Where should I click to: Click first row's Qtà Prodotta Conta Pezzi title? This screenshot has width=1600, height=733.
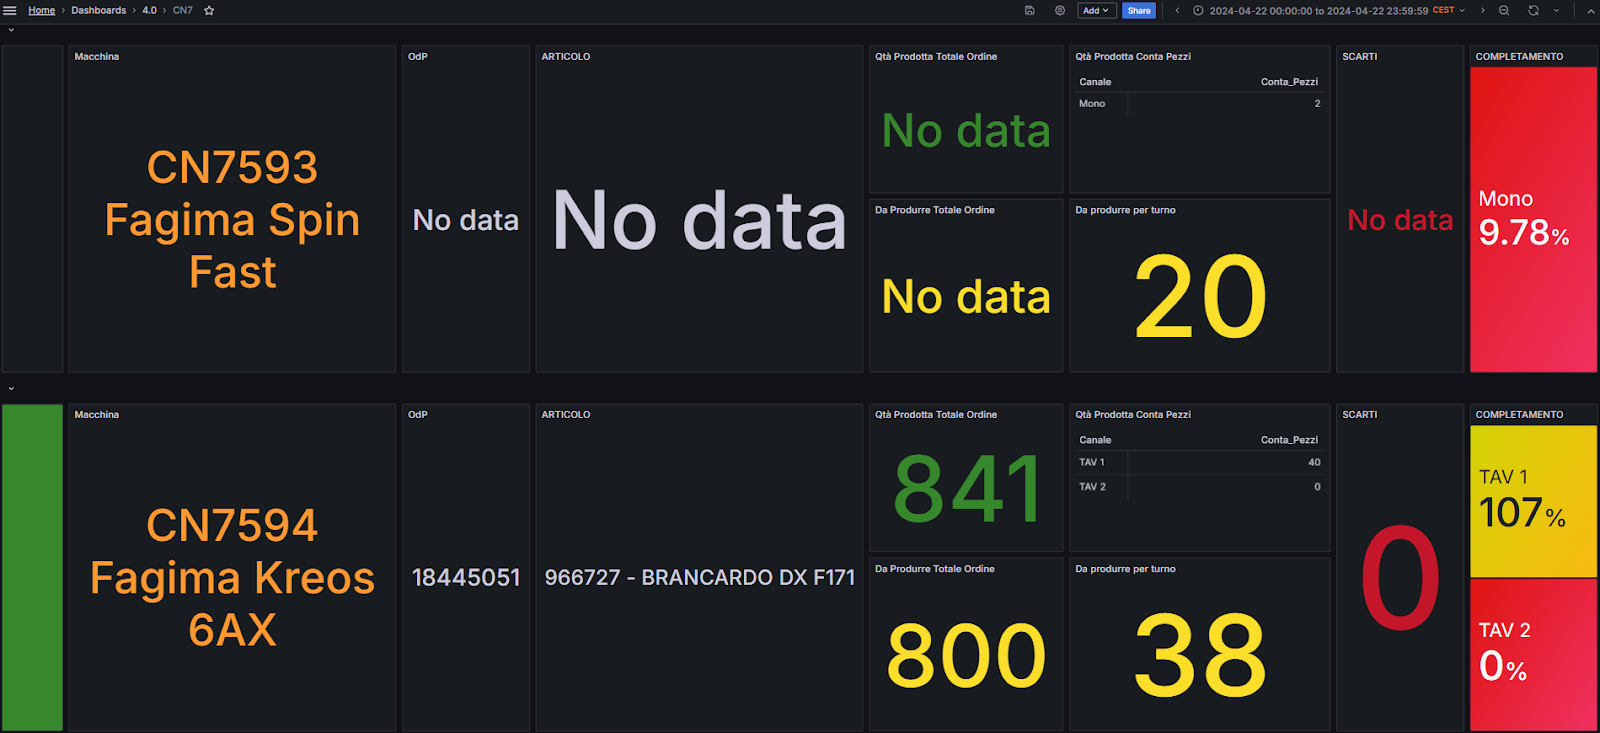coord(1133,57)
